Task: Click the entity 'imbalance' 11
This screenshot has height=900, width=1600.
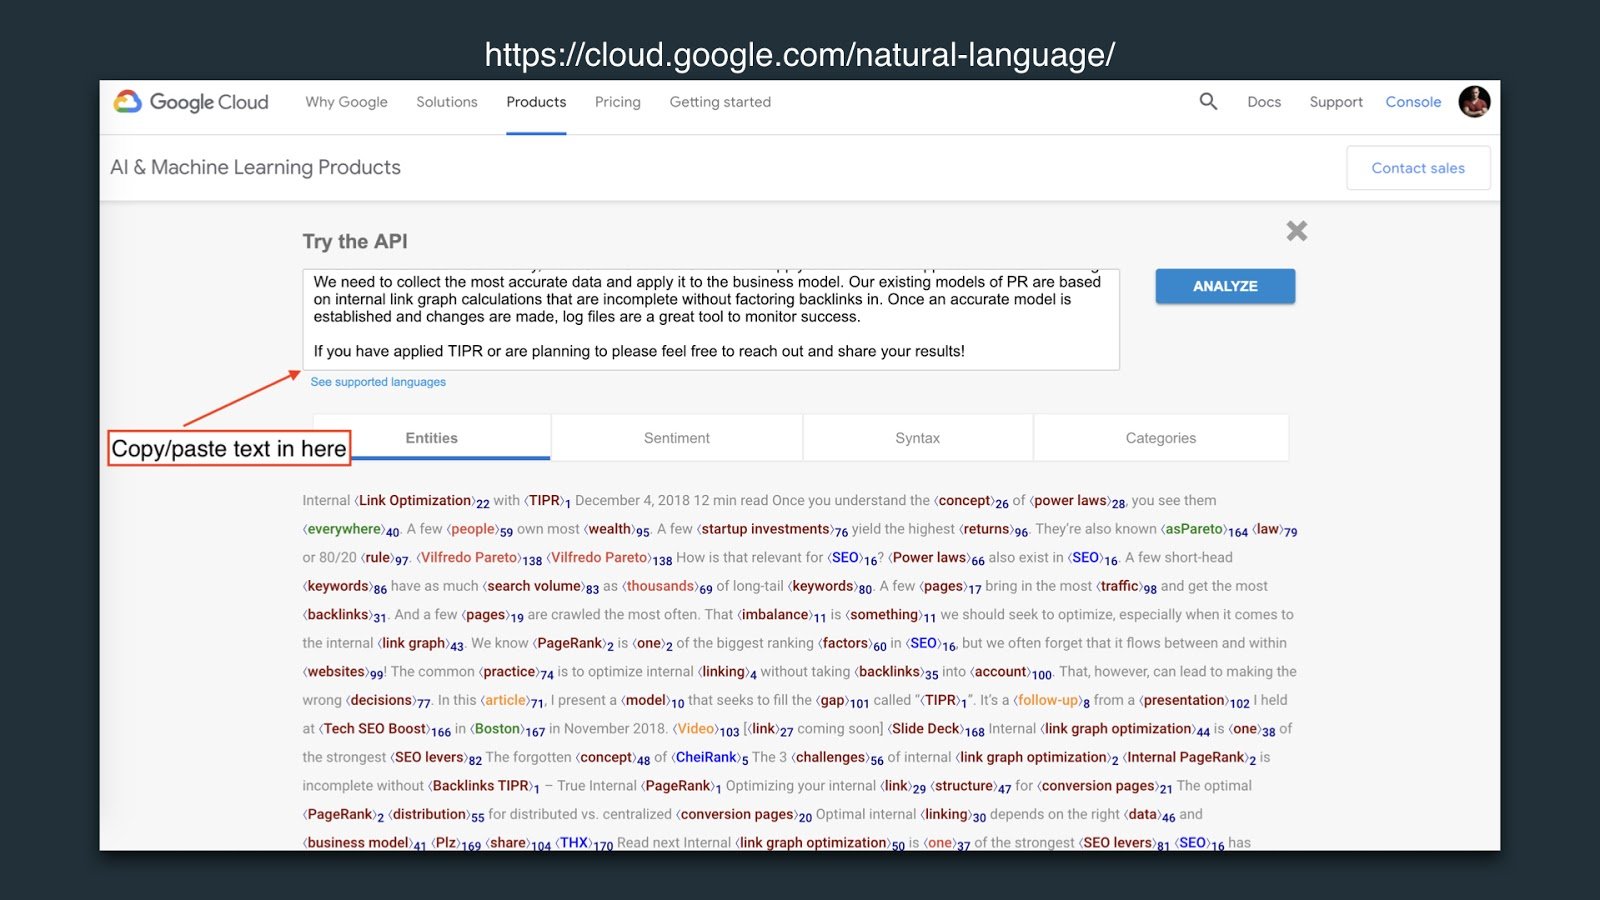Action: (782, 615)
